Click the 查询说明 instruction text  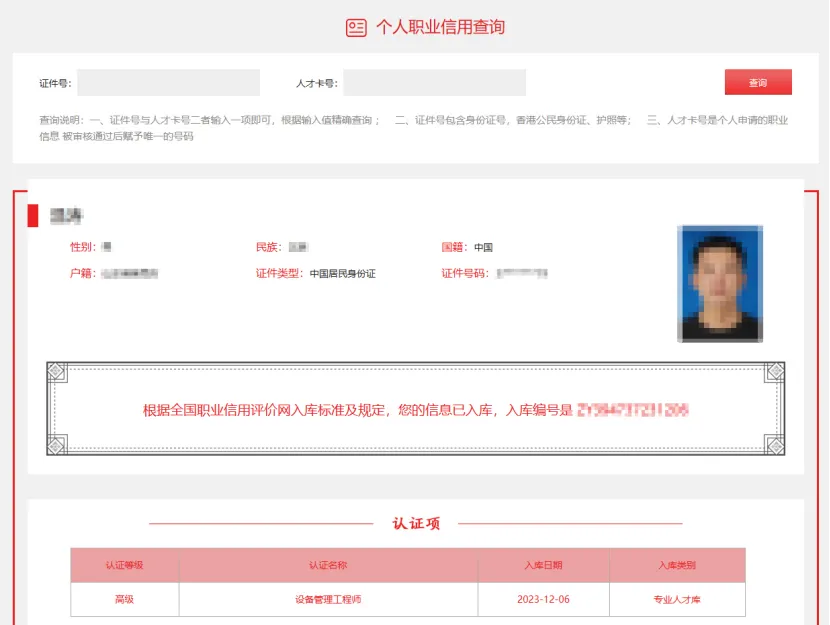click(x=414, y=128)
